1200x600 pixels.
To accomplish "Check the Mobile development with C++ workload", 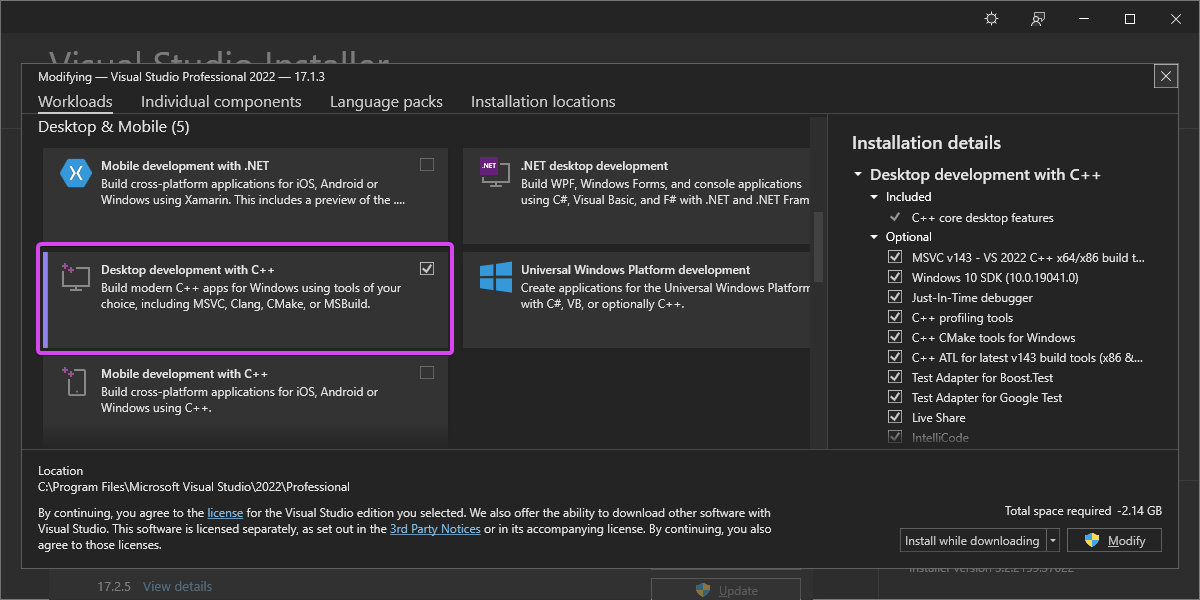I will (427, 373).
